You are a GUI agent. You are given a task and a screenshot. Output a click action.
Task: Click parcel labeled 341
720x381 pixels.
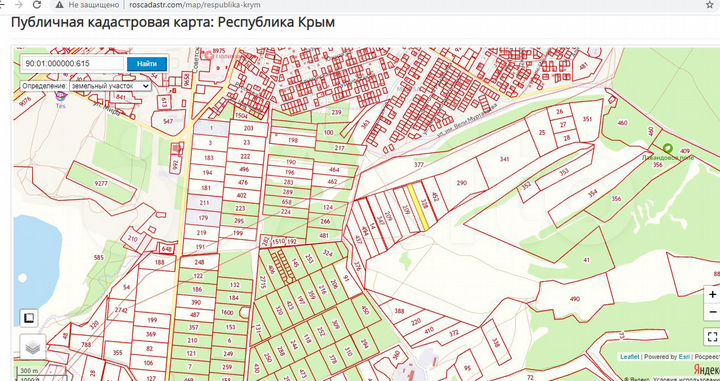(504, 160)
